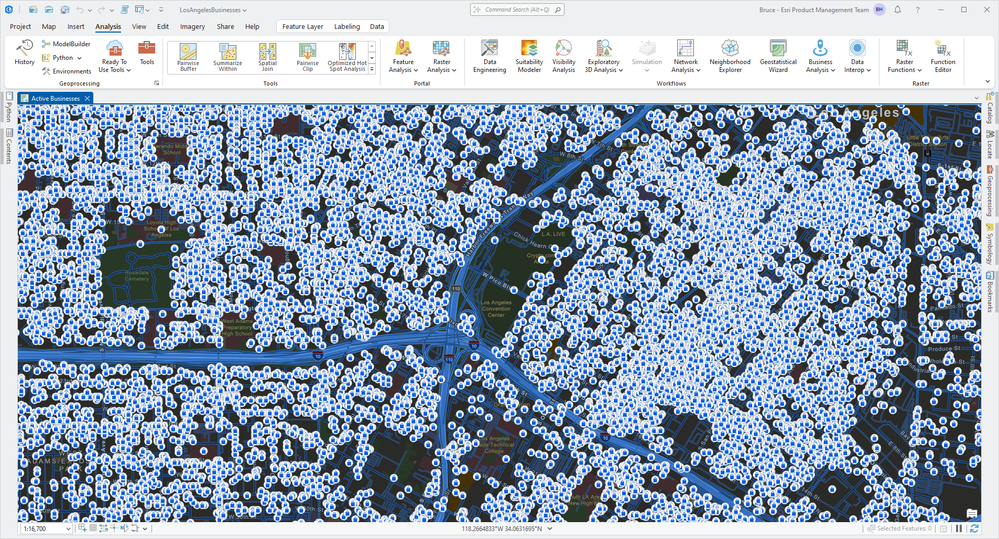Collapse the ribbon with the chevron
999x539 pixels.
click(x=988, y=82)
